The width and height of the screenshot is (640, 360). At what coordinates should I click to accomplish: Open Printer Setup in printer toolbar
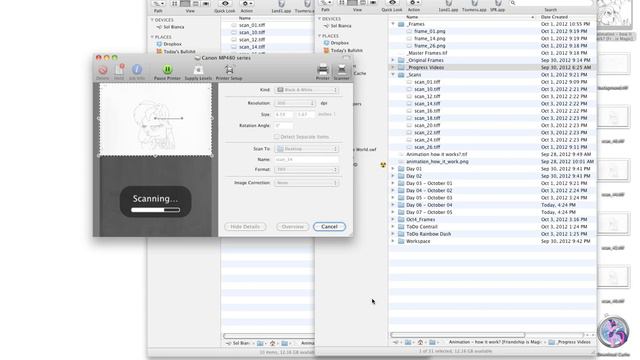tap(229, 72)
